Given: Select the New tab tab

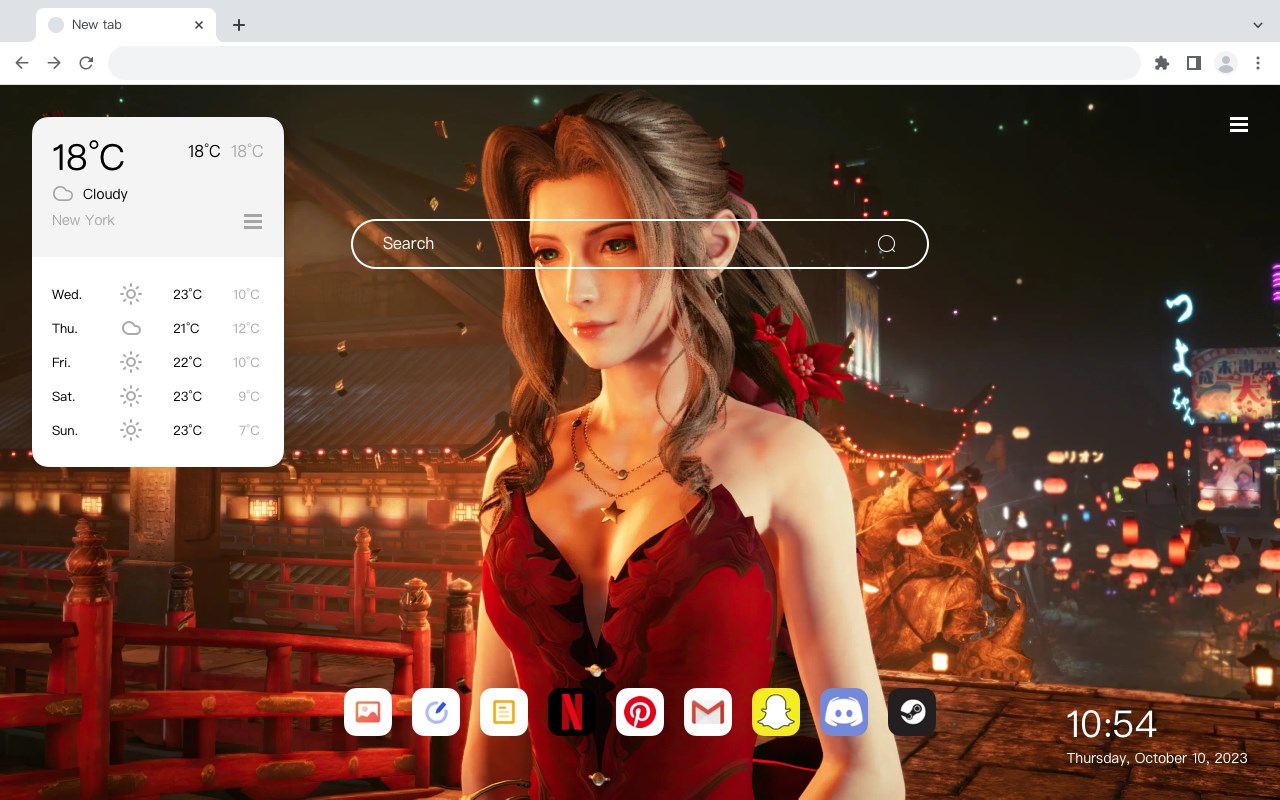Looking at the screenshot, I should coord(126,25).
